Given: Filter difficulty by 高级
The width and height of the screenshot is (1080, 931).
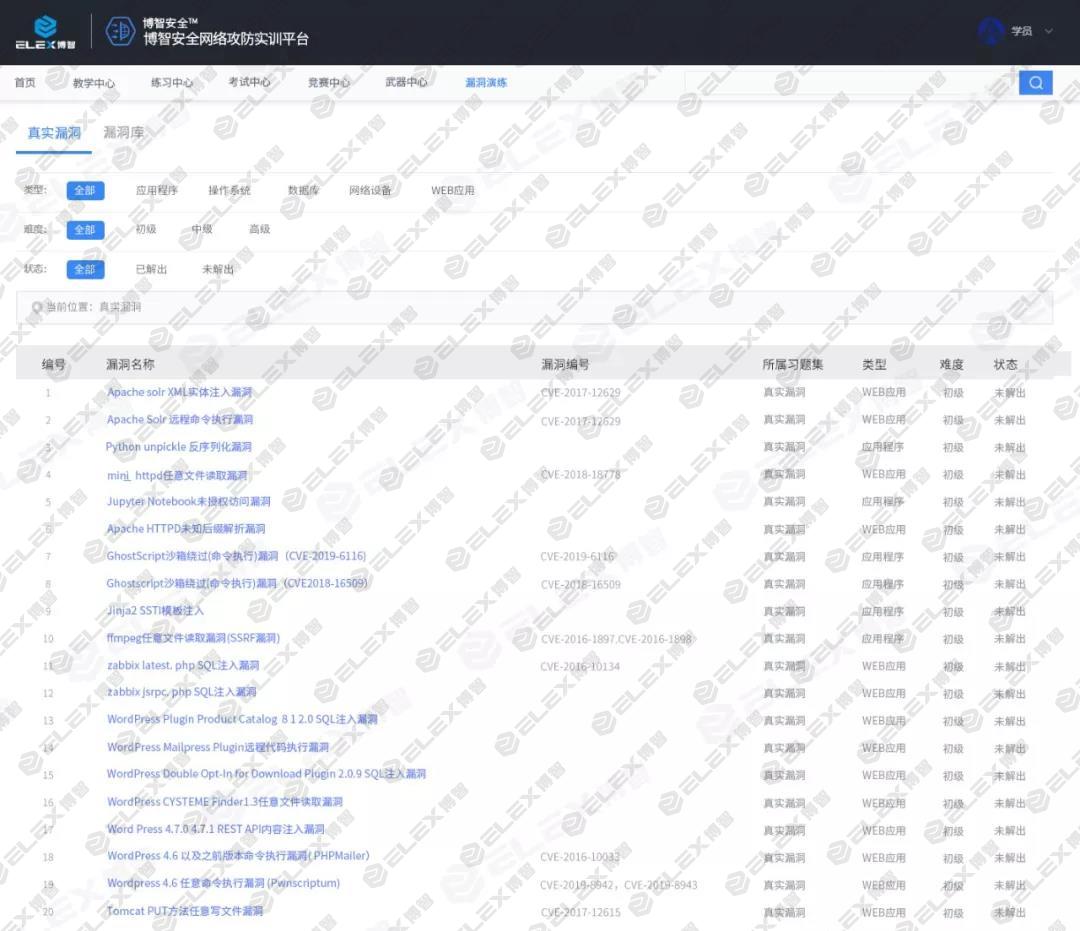Looking at the screenshot, I should click(x=260, y=229).
